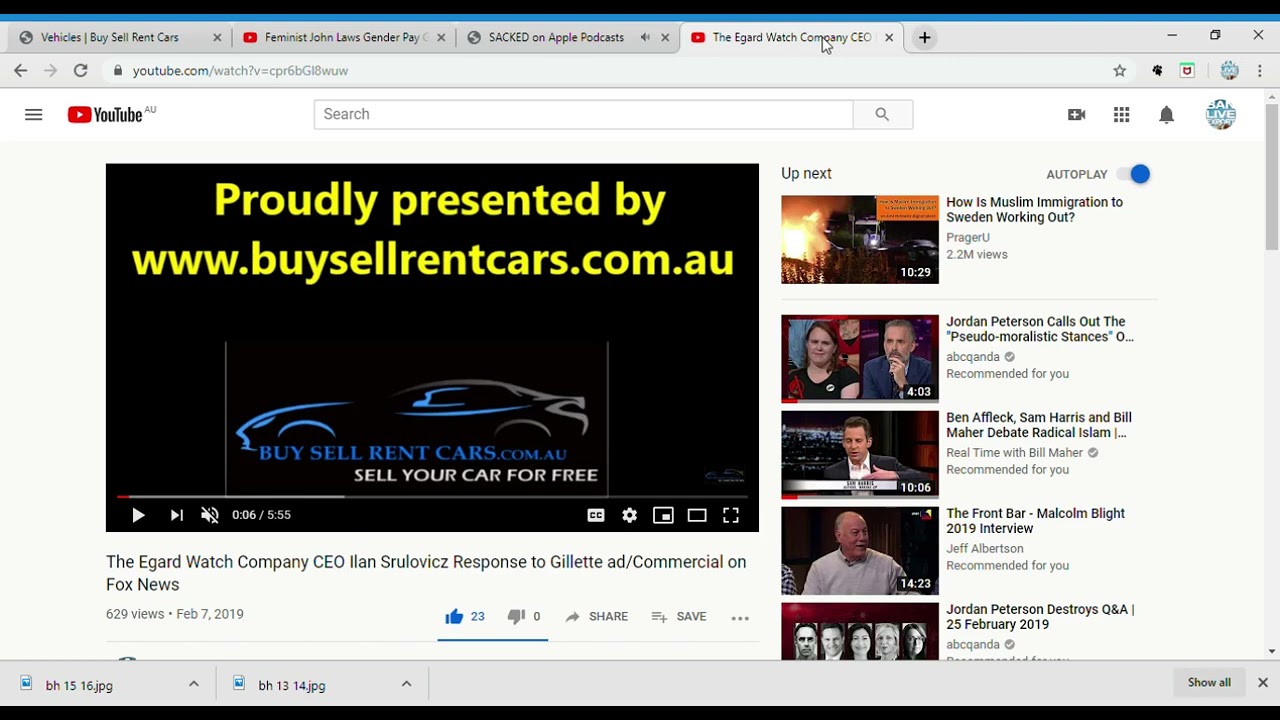
Task: Open How Is Muslim Immigration in Sweden thumbnail
Action: click(860, 239)
